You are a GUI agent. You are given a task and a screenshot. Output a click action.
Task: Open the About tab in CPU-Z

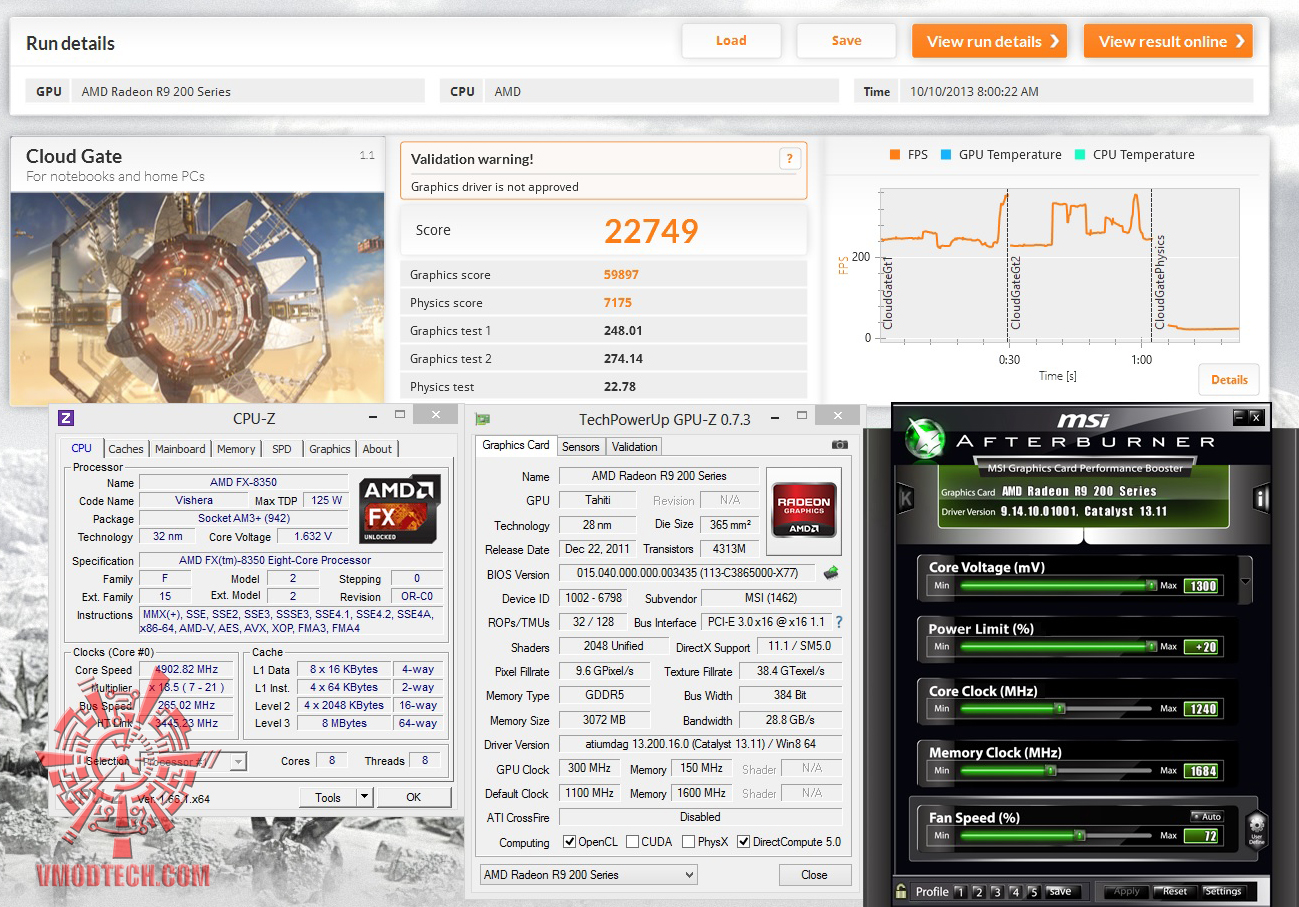point(377,449)
